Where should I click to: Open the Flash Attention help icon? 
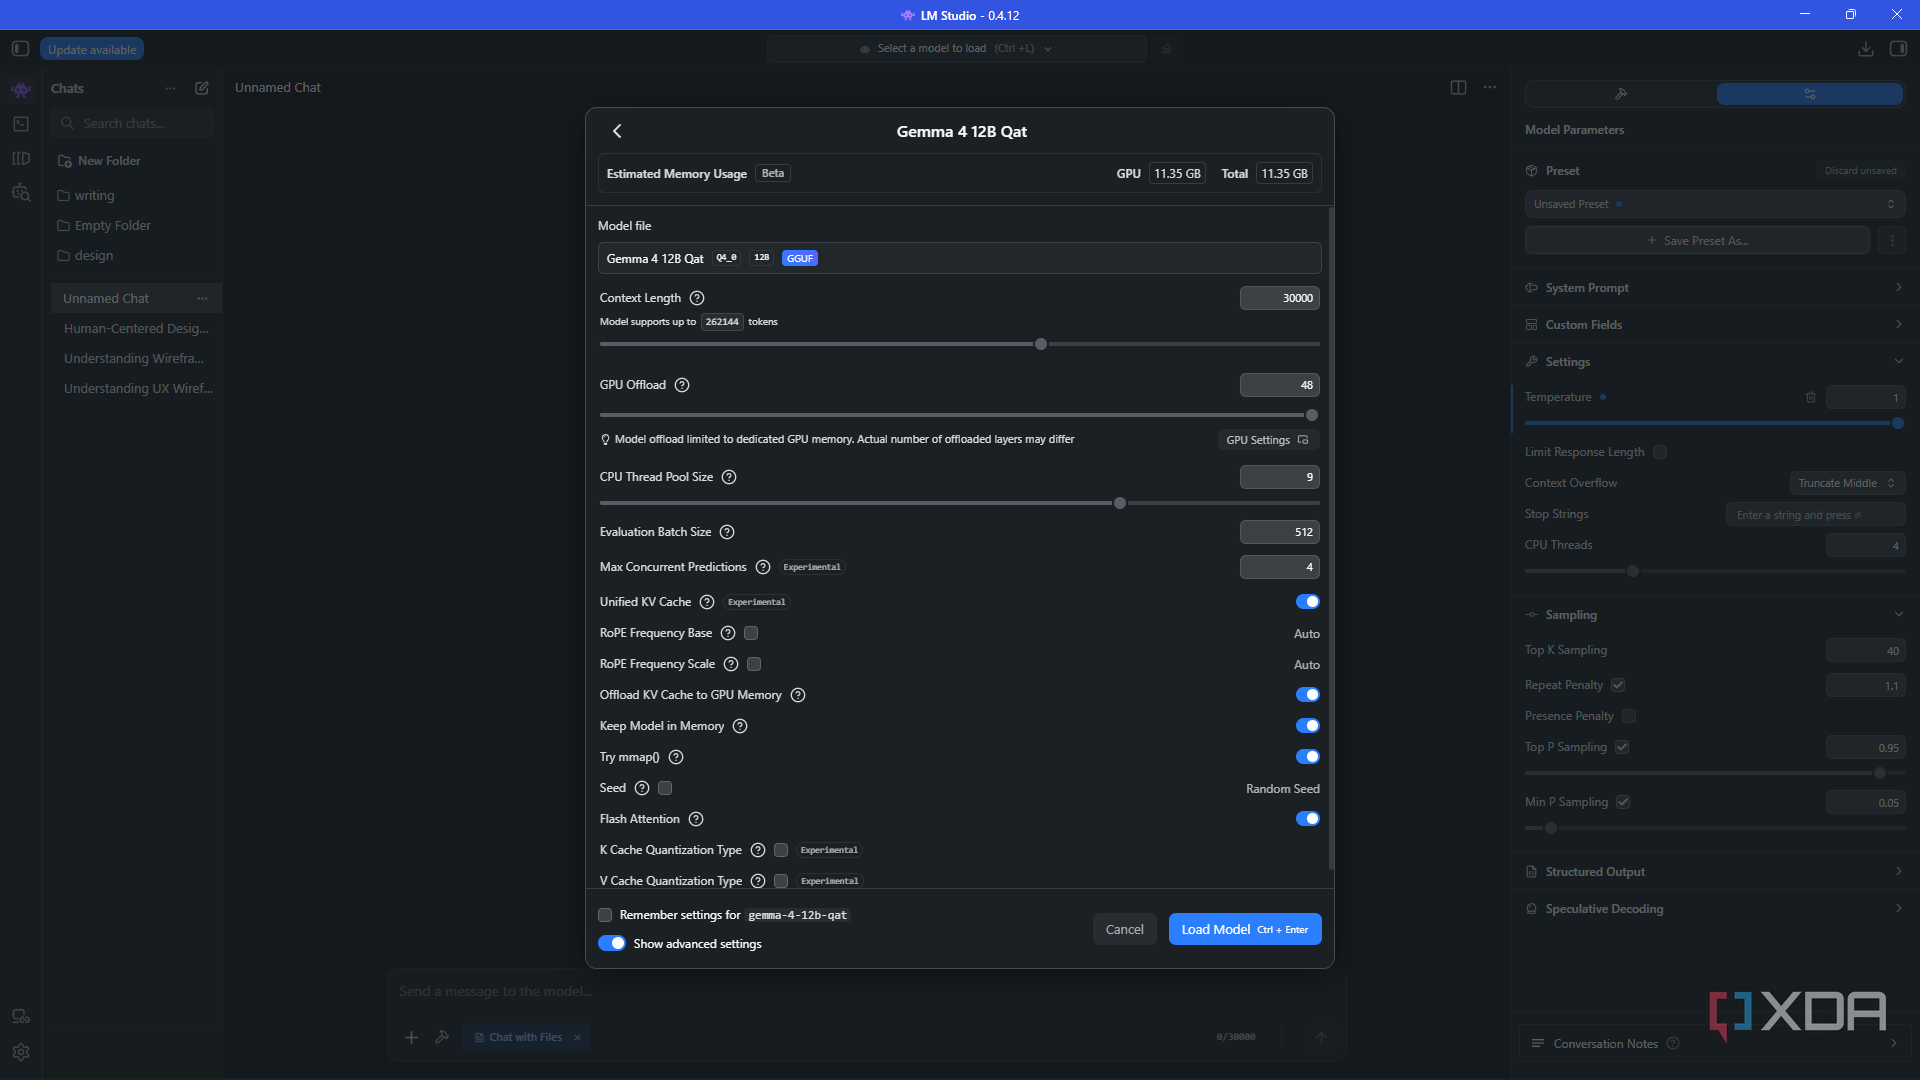[696, 819]
